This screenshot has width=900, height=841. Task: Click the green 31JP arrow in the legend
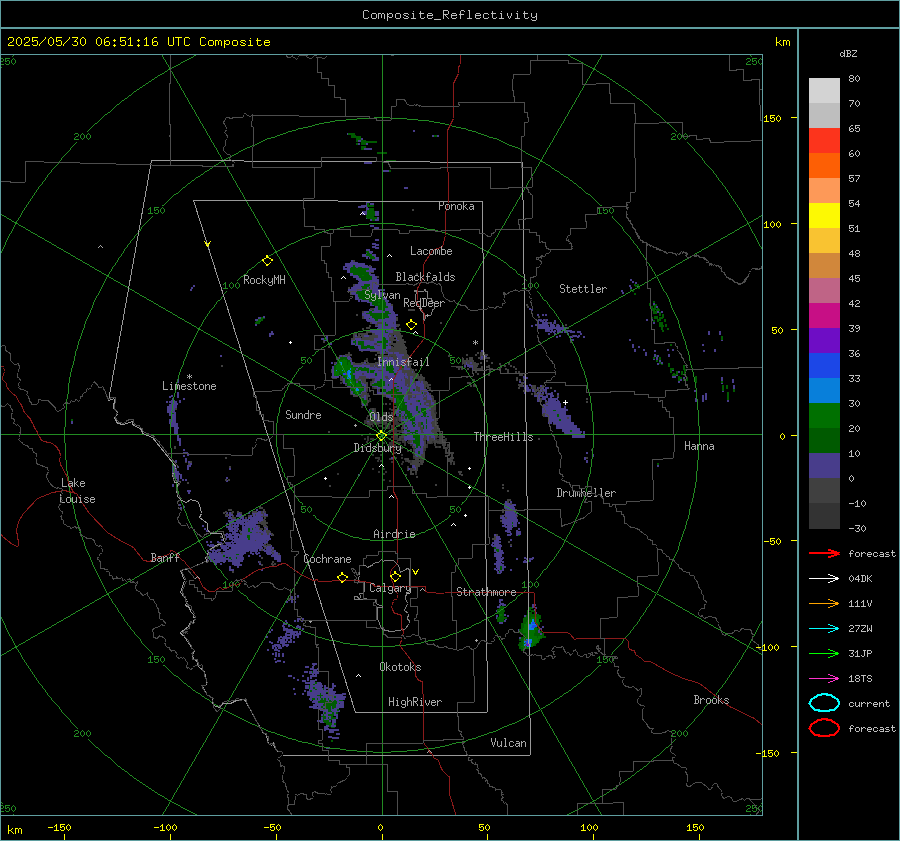tap(824, 653)
